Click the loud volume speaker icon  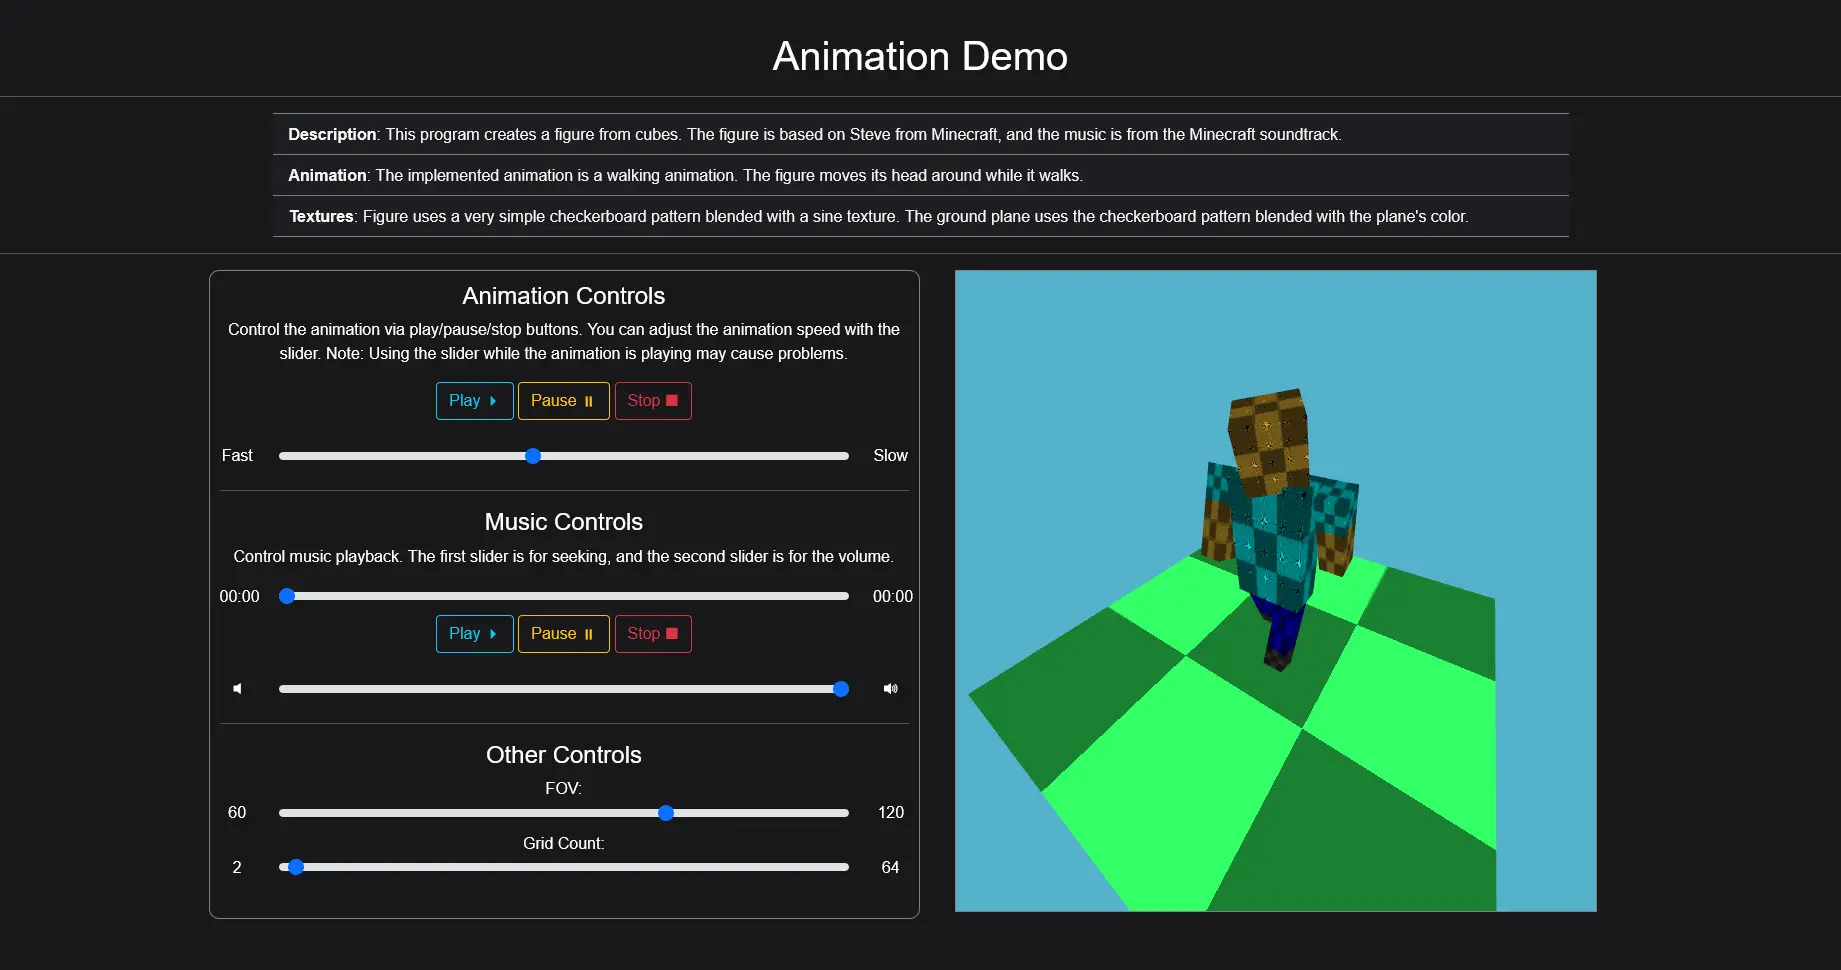pos(890,689)
